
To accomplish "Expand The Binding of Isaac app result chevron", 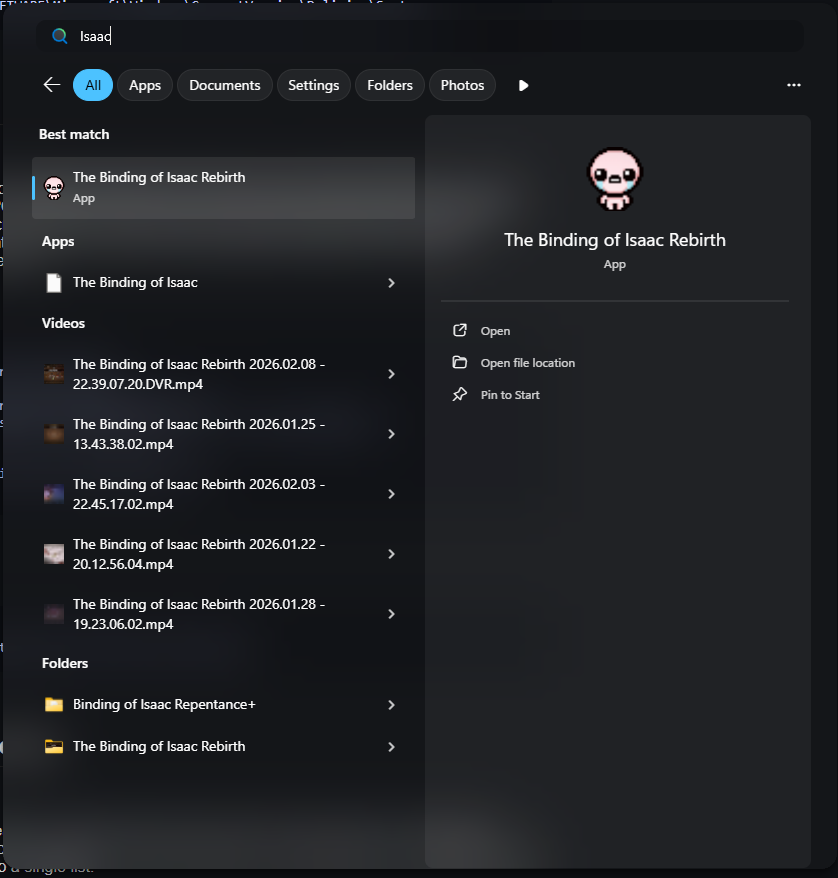I will 391,283.
